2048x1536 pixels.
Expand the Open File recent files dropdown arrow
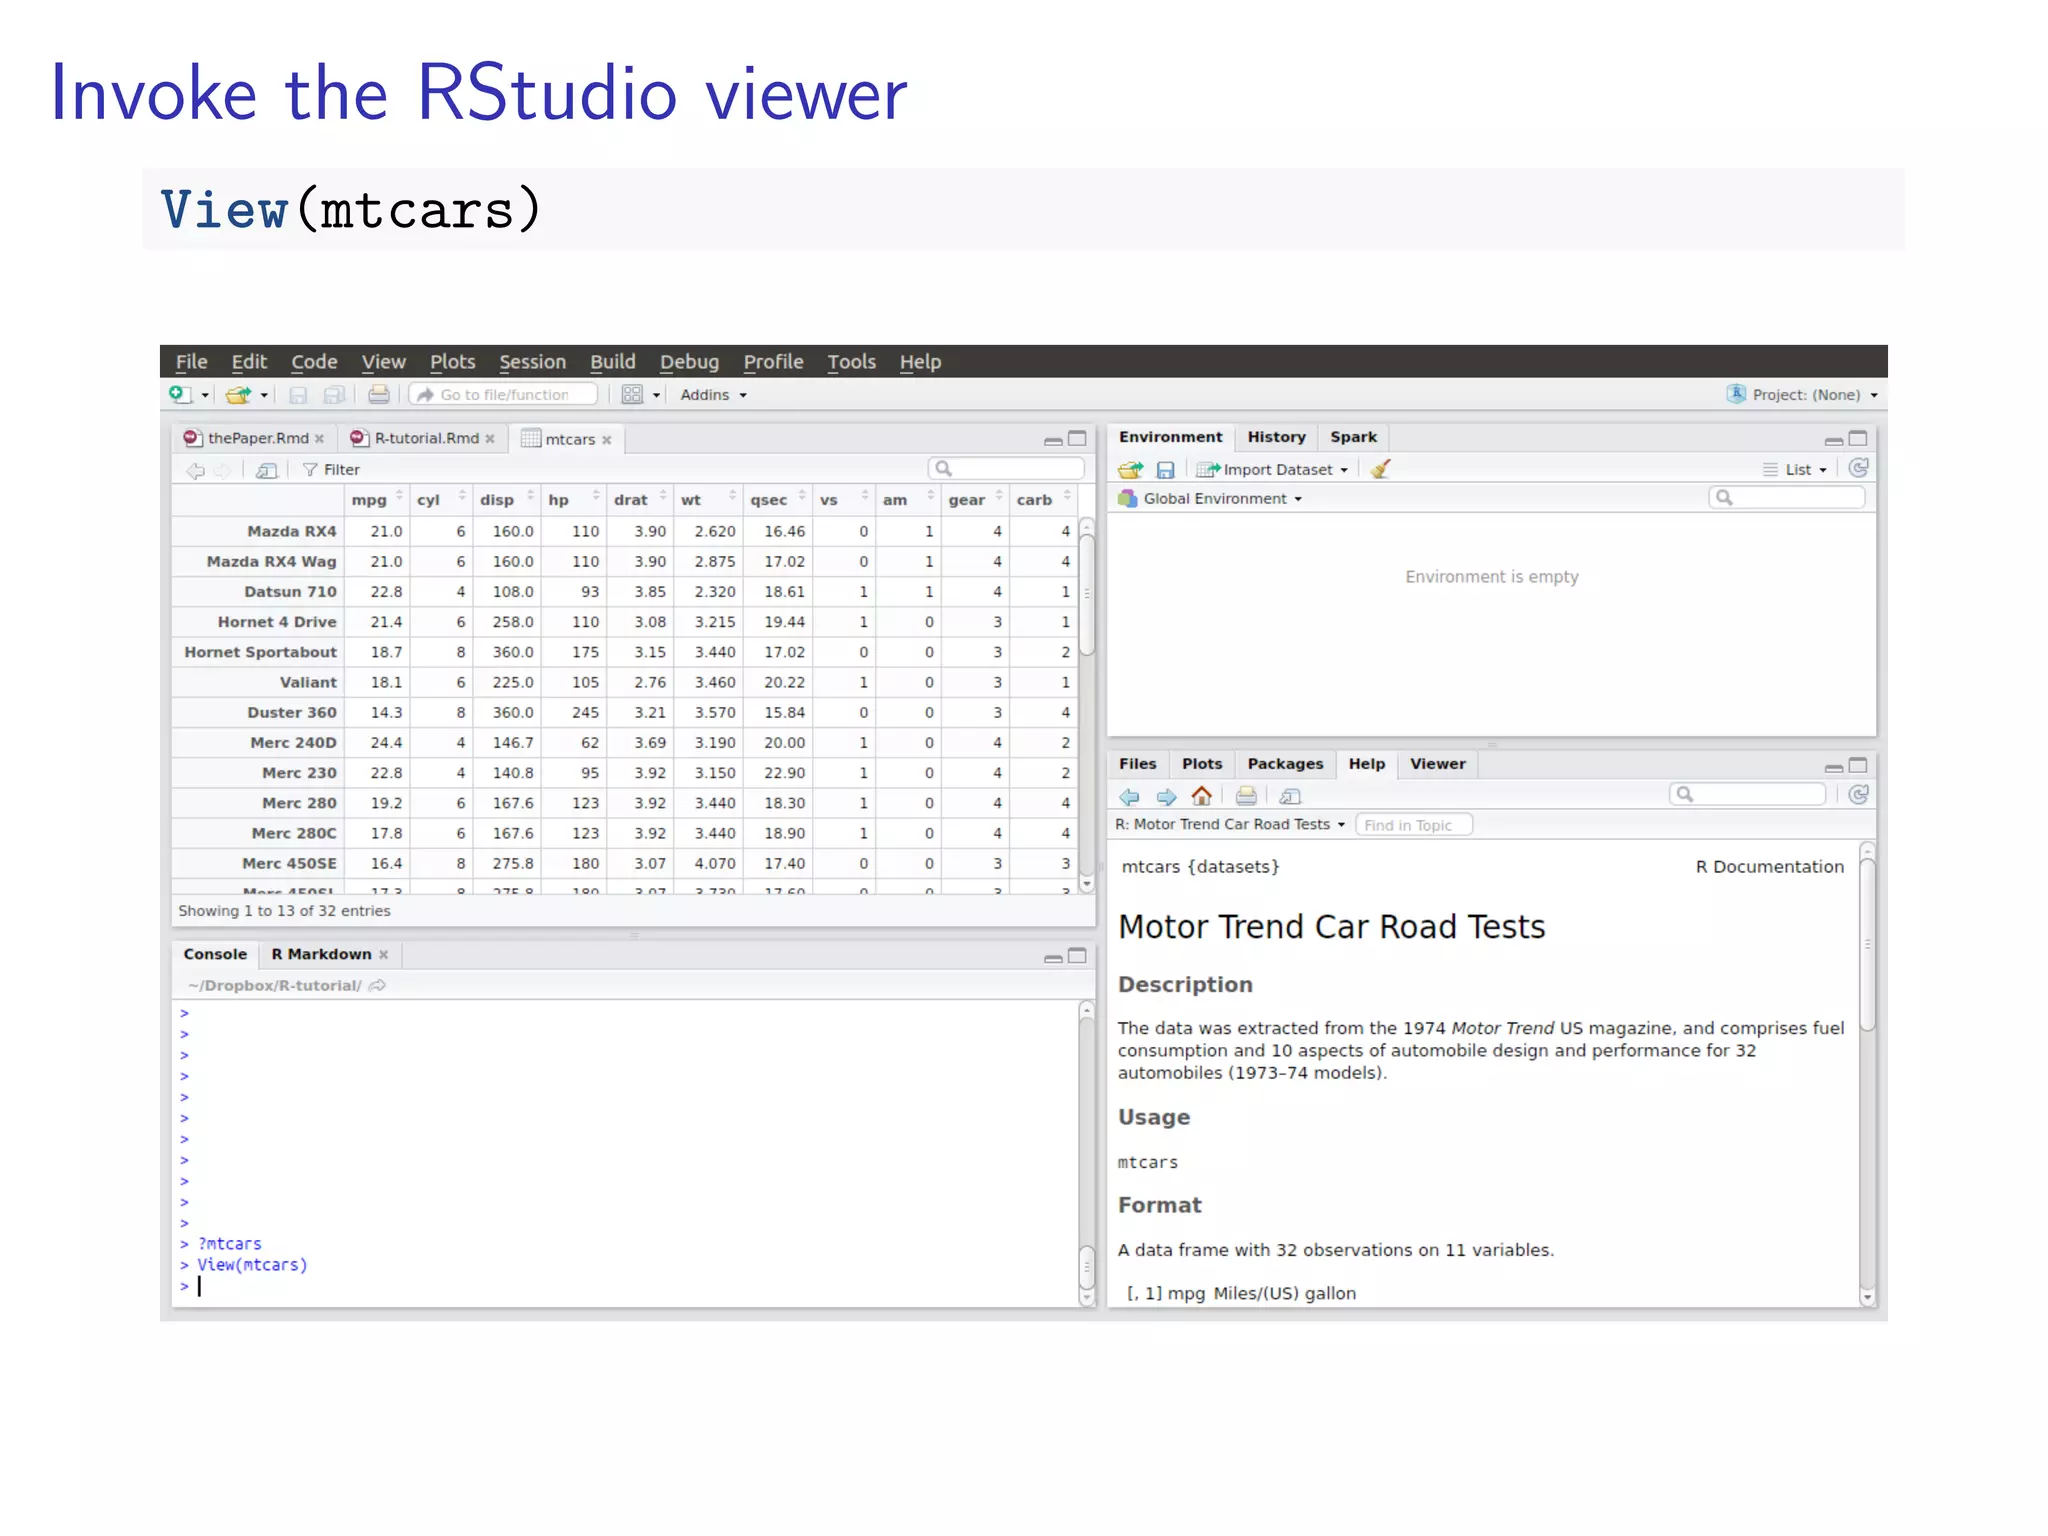pos(264,396)
